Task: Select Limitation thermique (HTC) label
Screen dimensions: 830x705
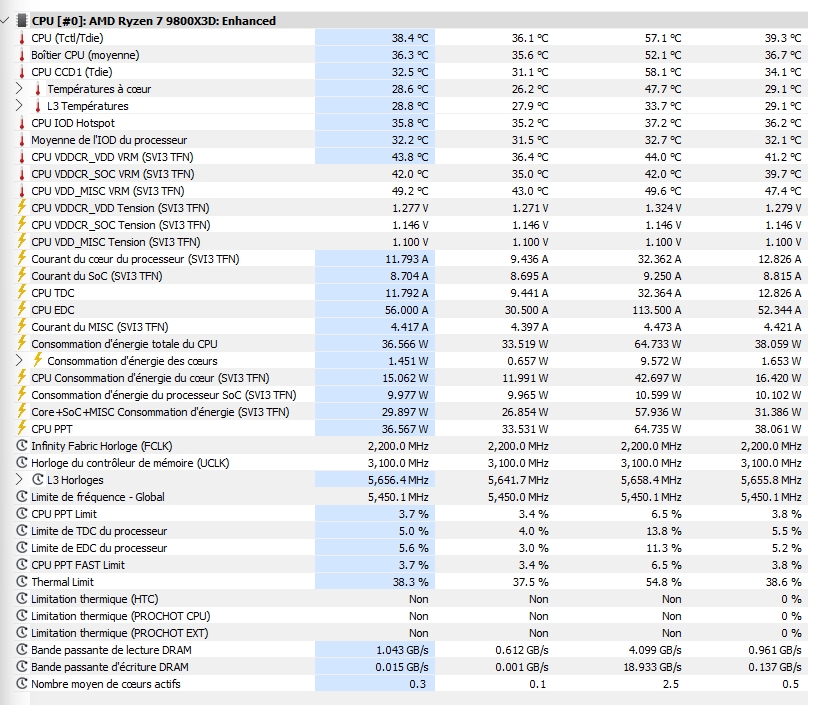Action: pos(95,599)
